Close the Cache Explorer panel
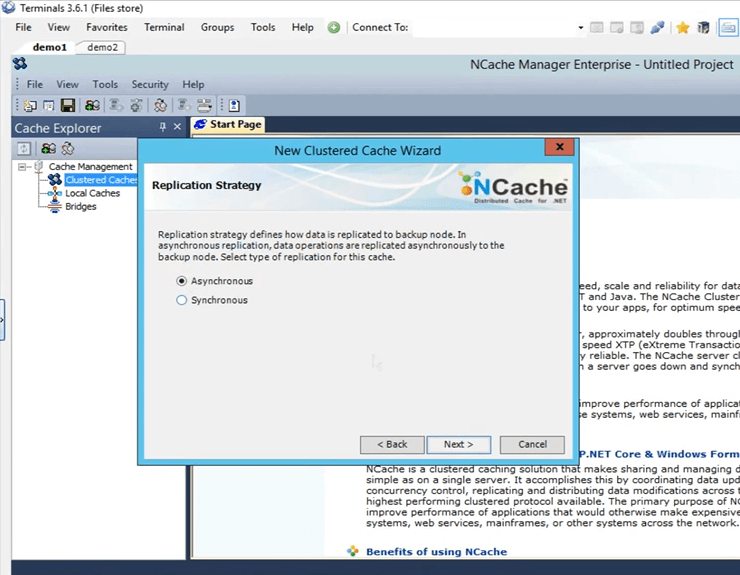The width and height of the screenshot is (740, 575). [177, 127]
